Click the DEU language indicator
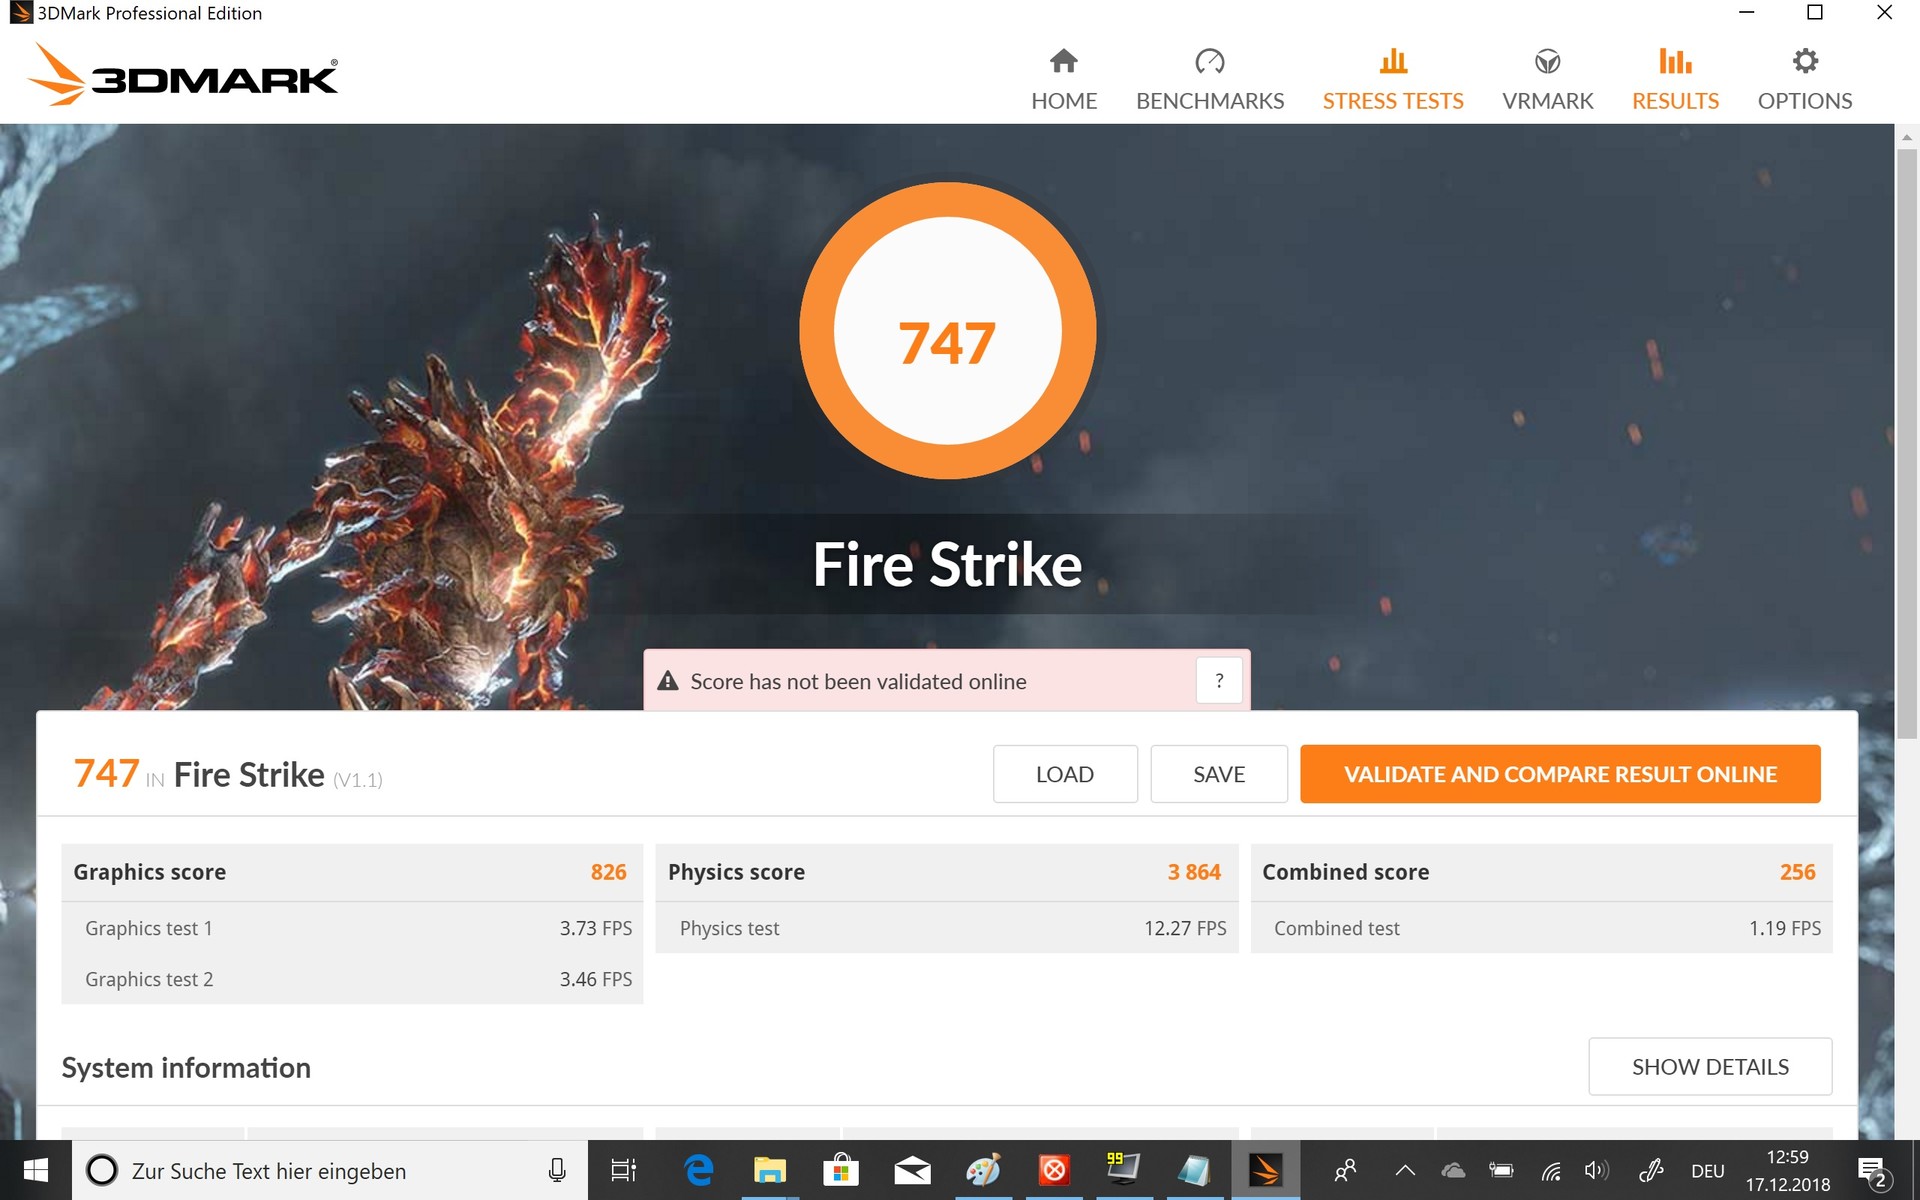The height and width of the screenshot is (1200, 1920). (x=1708, y=1171)
